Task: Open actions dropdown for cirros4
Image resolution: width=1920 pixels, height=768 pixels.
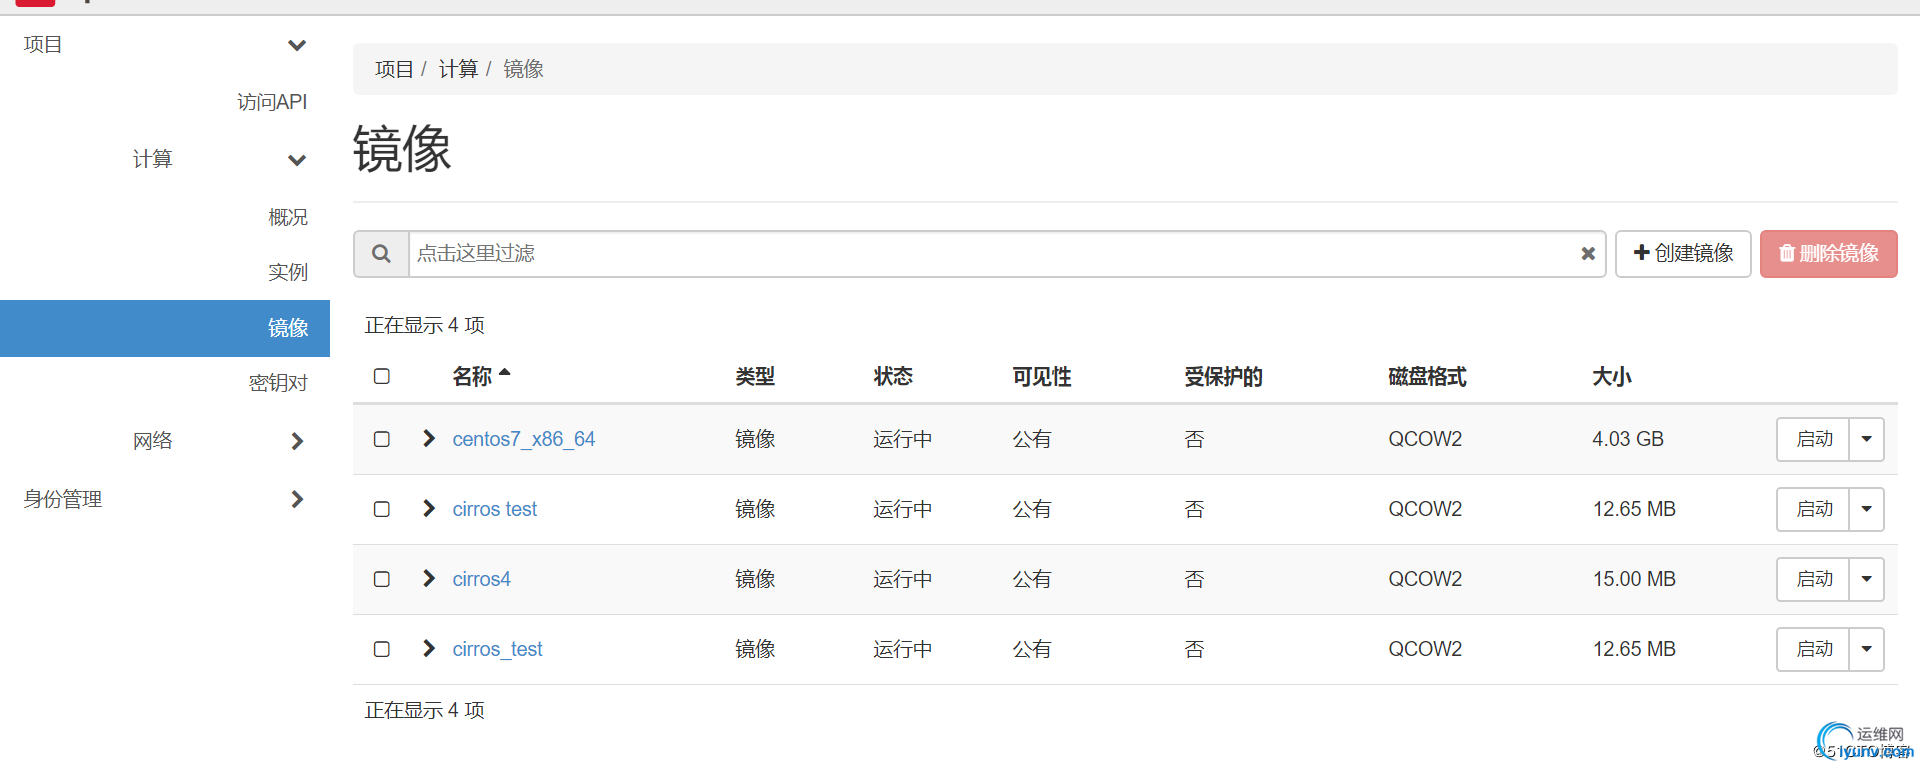Action: pos(1866,579)
